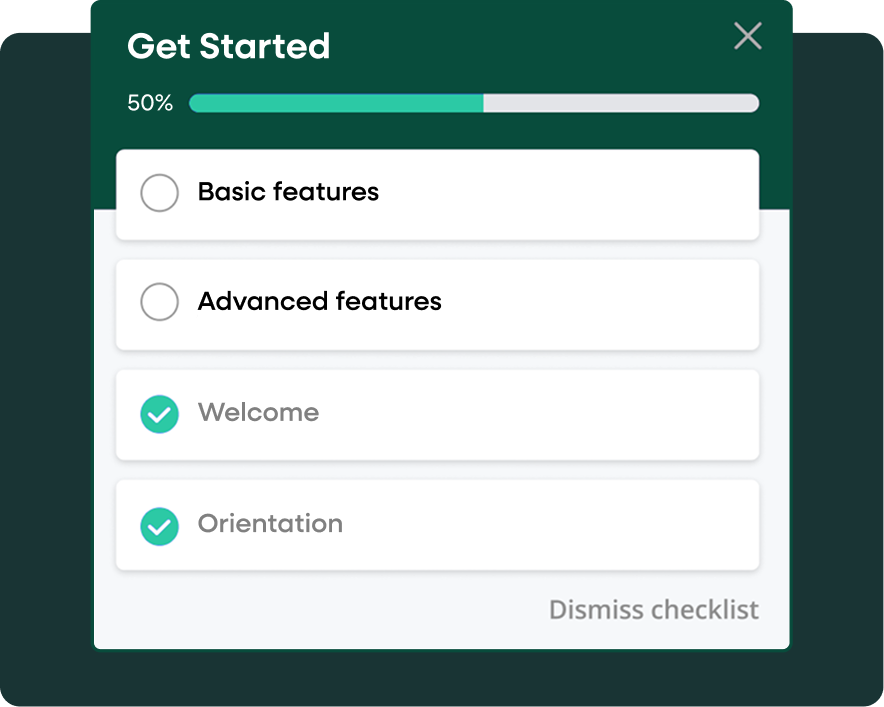Click the green checkmark icon beside Welcome
This screenshot has height=707, width=884.
[159, 413]
